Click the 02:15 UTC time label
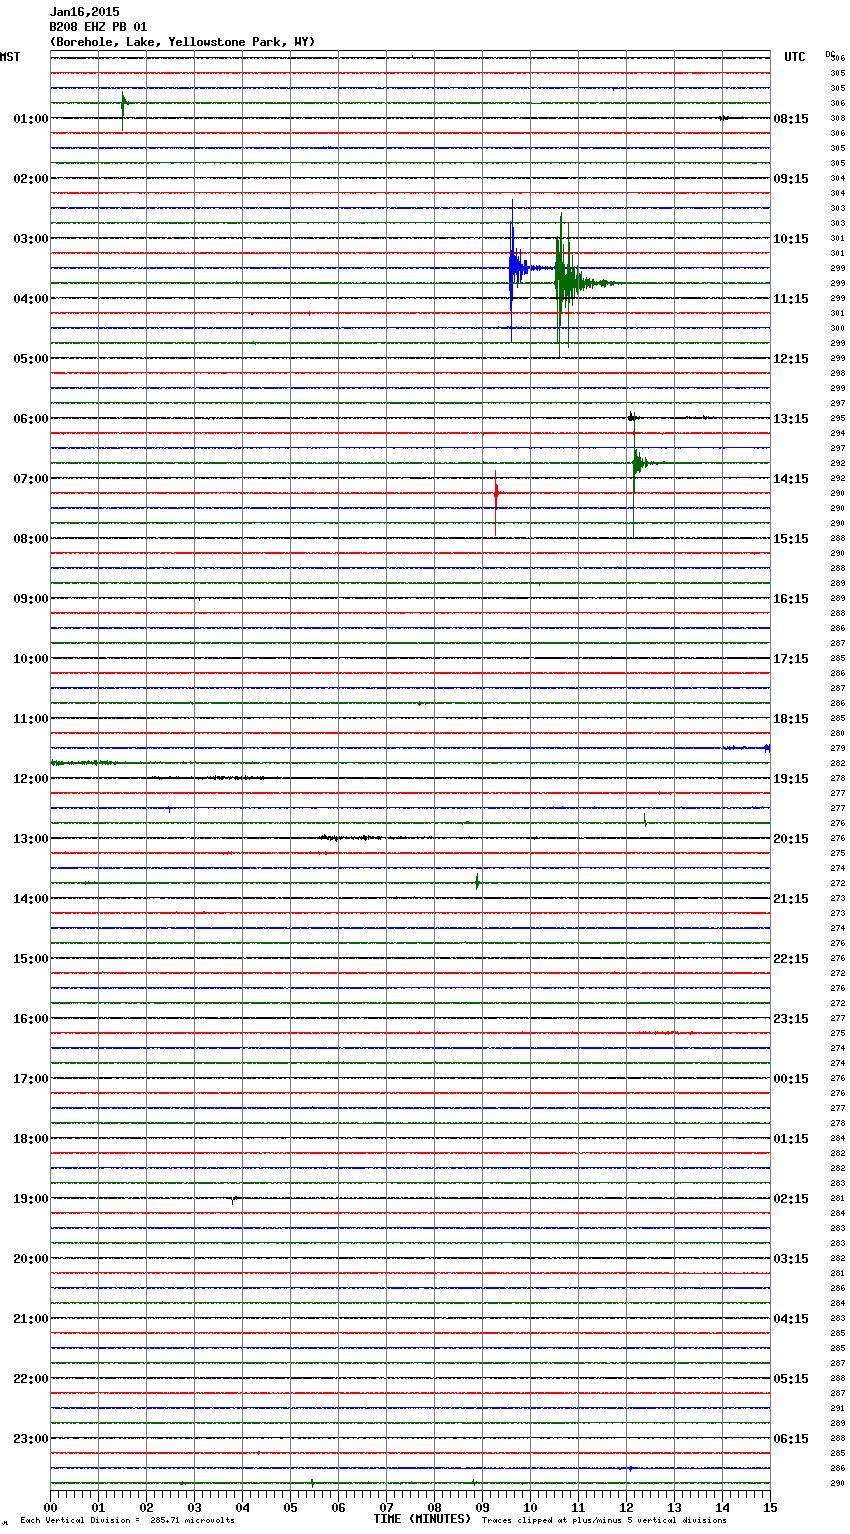This screenshot has width=850, height=1534. [x=791, y=1199]
